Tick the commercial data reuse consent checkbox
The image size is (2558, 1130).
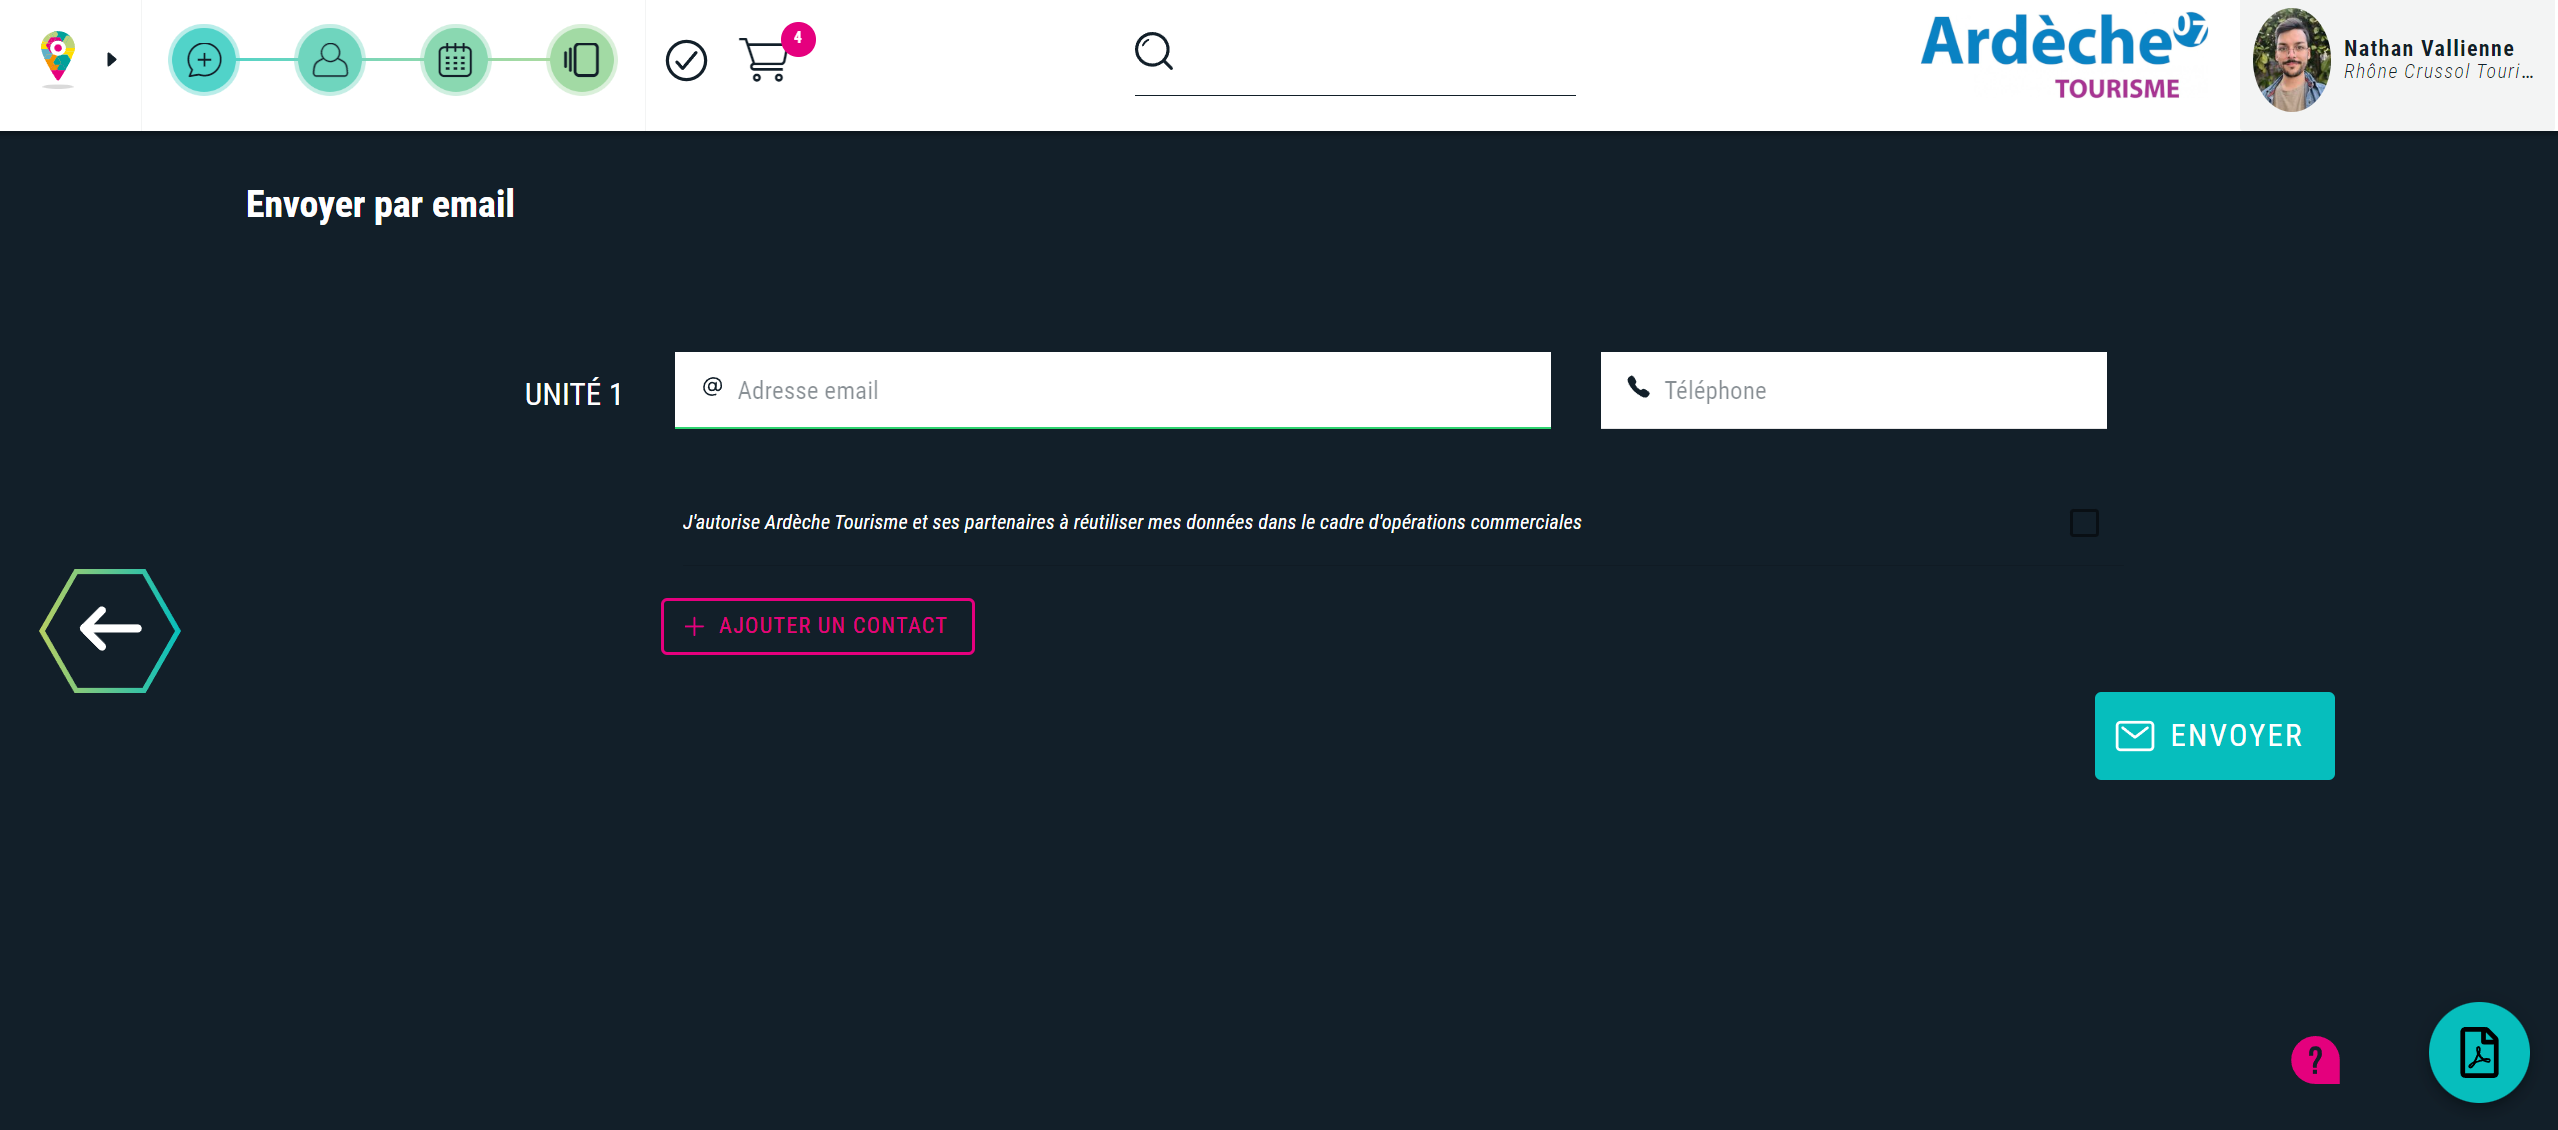coord(2084,523)
